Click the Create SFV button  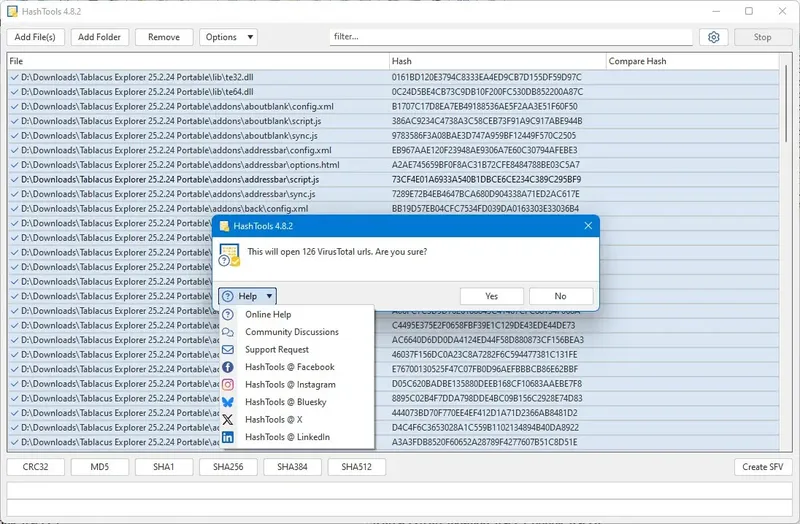click(x=763, y=467)
